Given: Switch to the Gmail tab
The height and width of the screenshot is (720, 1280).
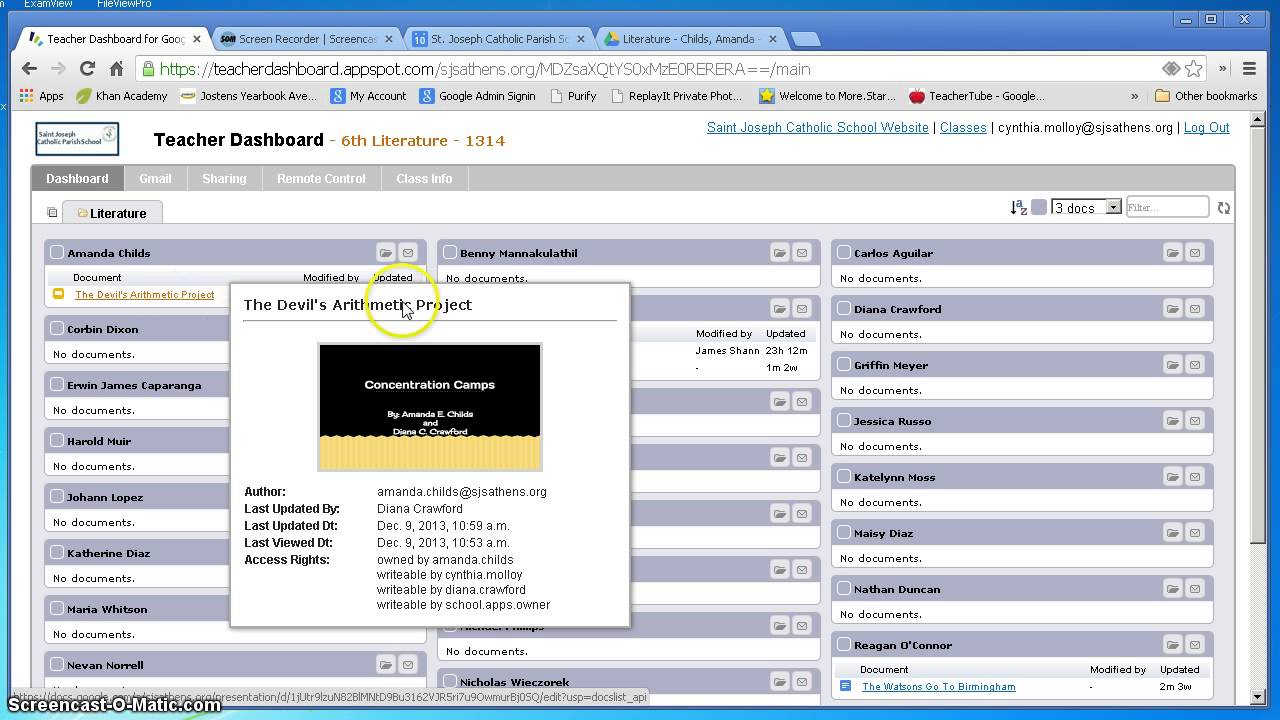Looking at the screenshot, I should point(155,178).
